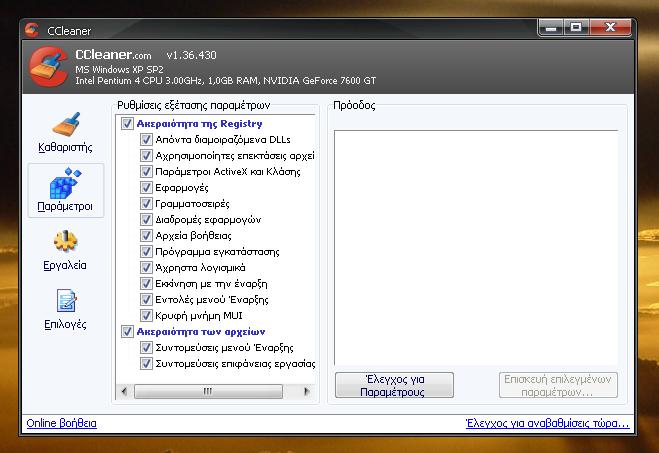Uncheck Συντομεύσεις μενού Έναρξης

pos(146,348)
